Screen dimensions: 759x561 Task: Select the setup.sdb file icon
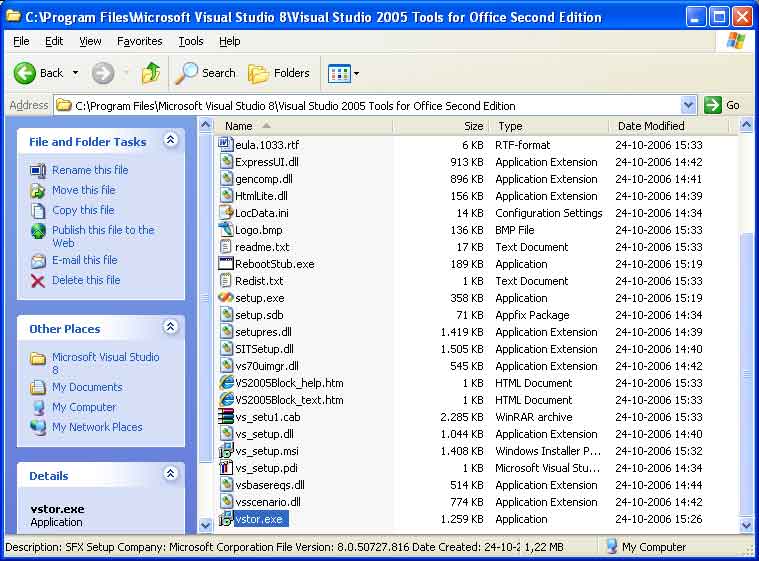pyautogui.click(x=226, y=314)
